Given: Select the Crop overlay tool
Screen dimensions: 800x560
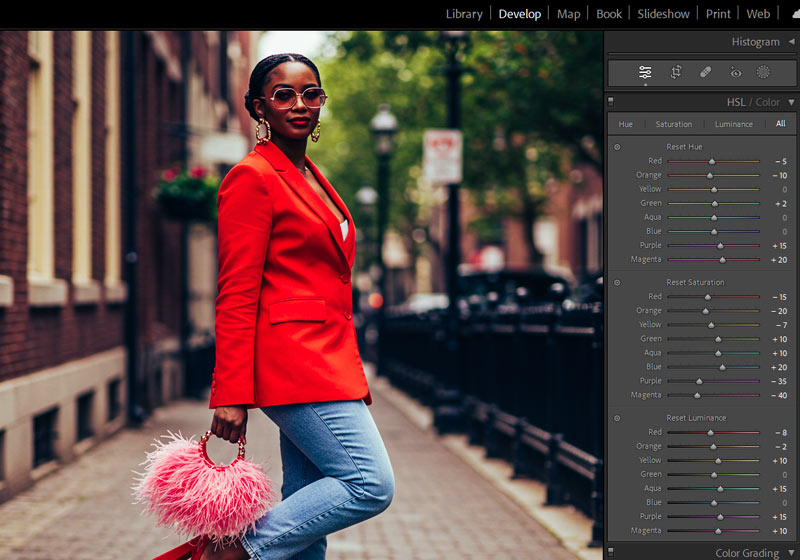Looking at the screenshot, I should tap(676, 72).
